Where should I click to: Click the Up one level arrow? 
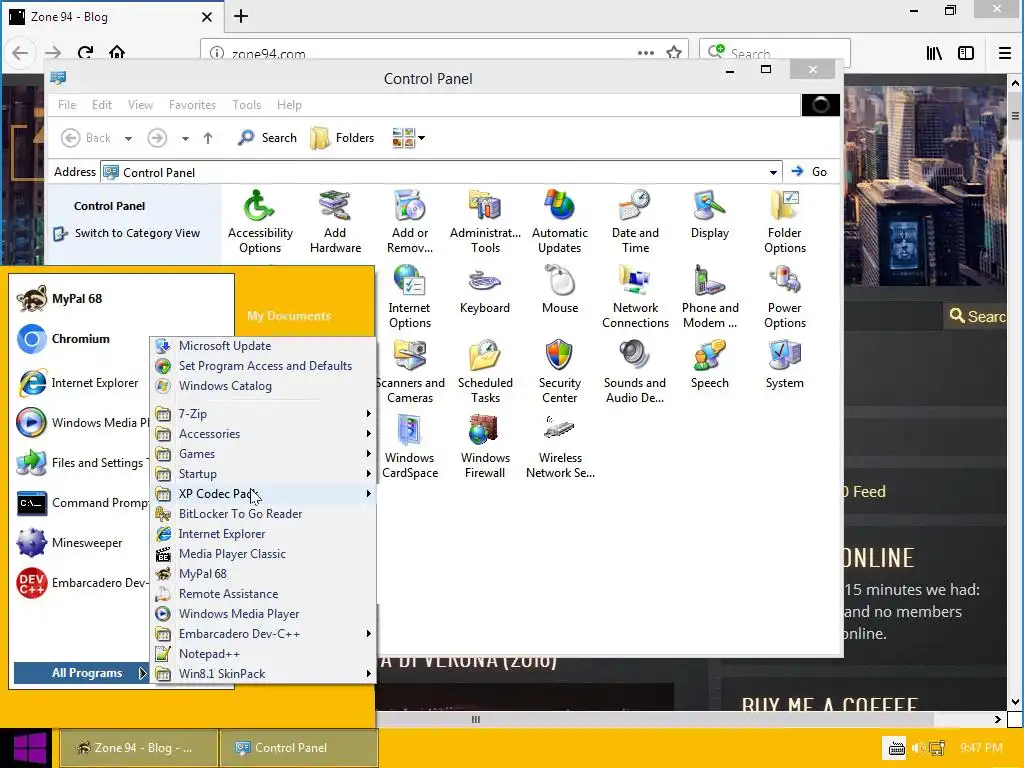coord(208,138)
